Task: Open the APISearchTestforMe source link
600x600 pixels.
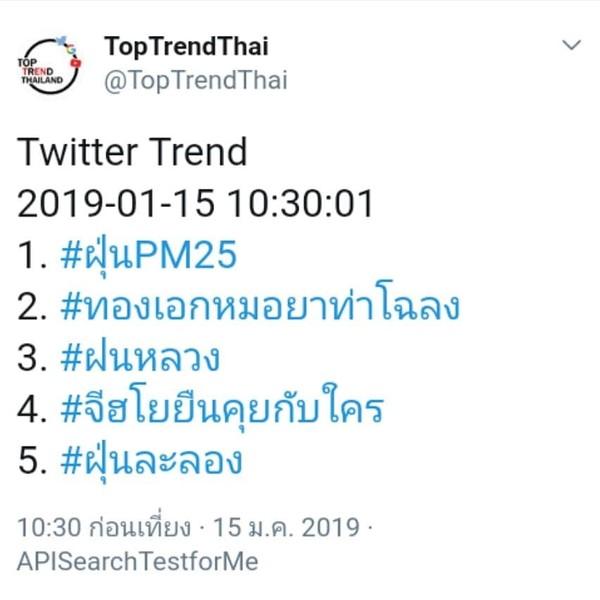Action: click(137, 561)
